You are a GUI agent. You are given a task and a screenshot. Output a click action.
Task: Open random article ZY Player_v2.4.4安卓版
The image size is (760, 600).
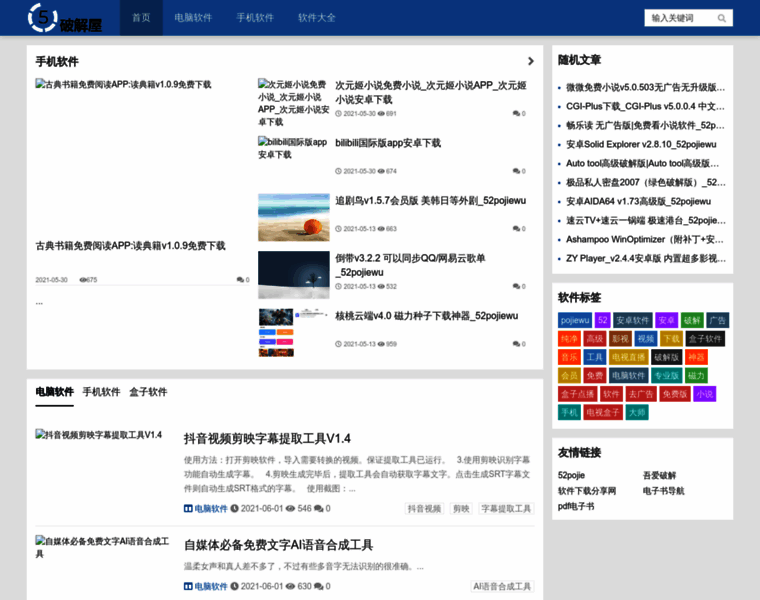(646, 258)
